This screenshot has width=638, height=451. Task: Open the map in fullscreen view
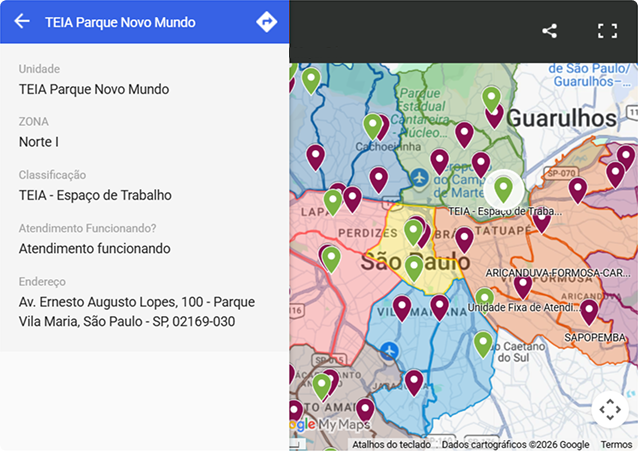(x=607, y=31)
